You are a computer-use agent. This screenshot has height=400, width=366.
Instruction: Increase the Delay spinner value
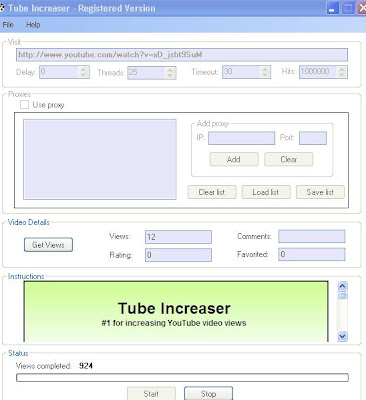tap(84, 69)
